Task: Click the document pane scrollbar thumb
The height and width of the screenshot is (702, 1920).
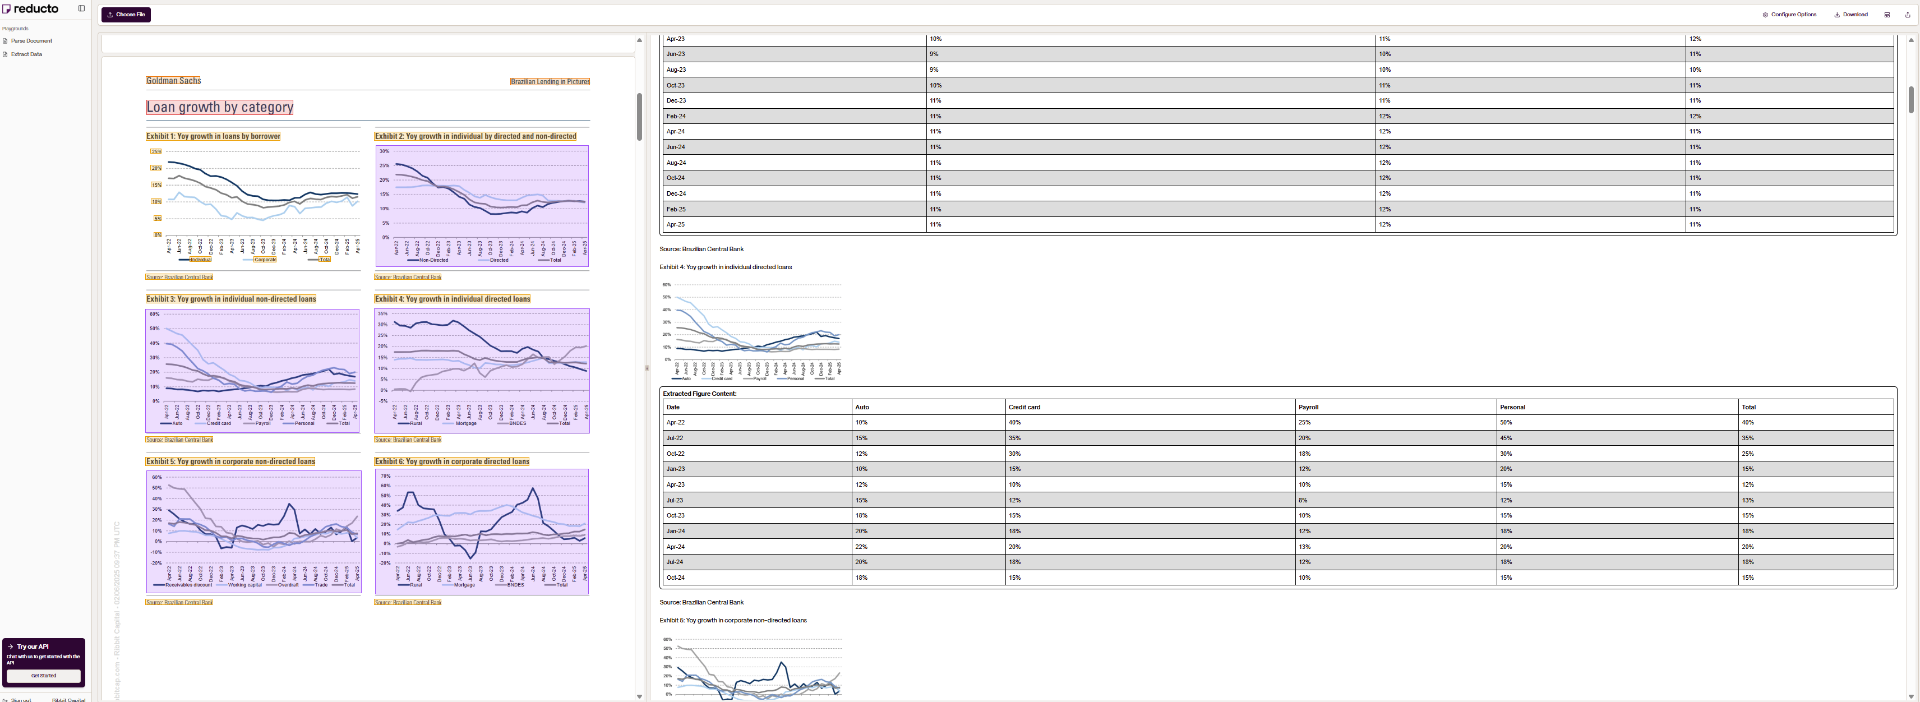Action: (640, 117)
